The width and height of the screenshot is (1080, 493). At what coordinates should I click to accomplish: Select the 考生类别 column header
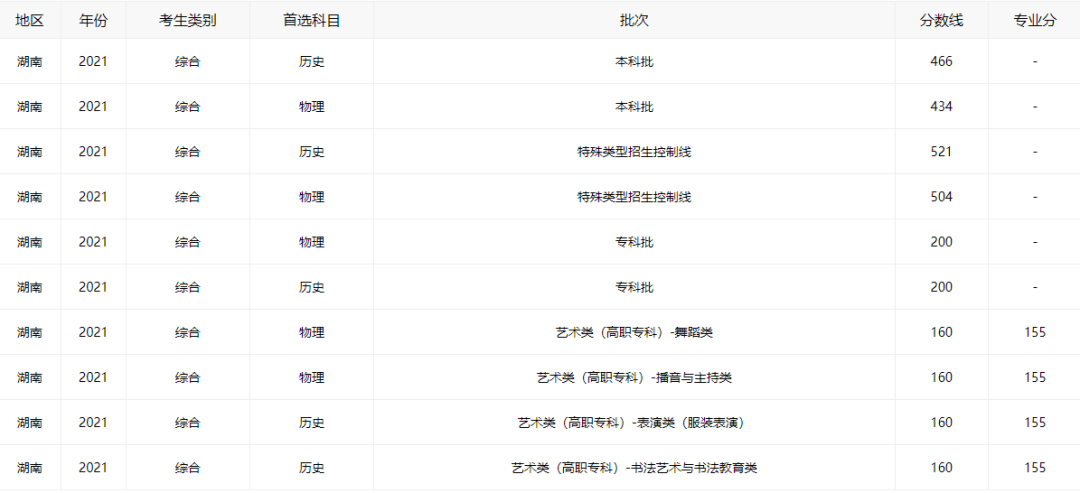187,20
